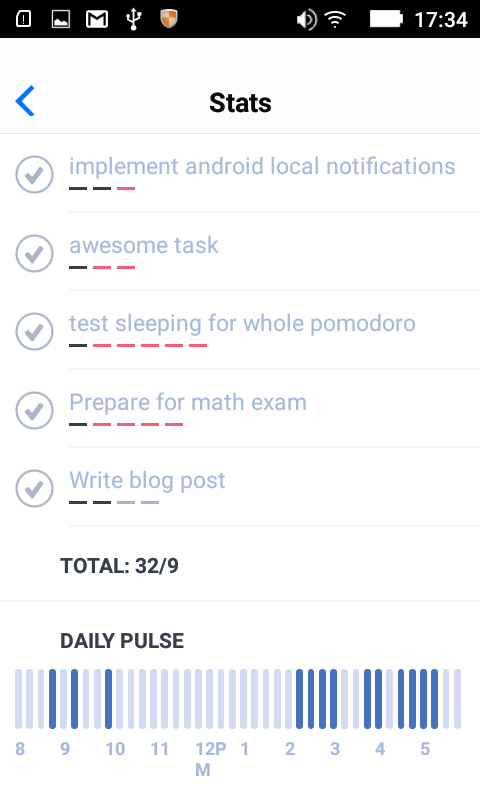Viewport: 480px width, 800px height.
Task: Tap the clock showing 17:34
Action: (x=441, y=20)
